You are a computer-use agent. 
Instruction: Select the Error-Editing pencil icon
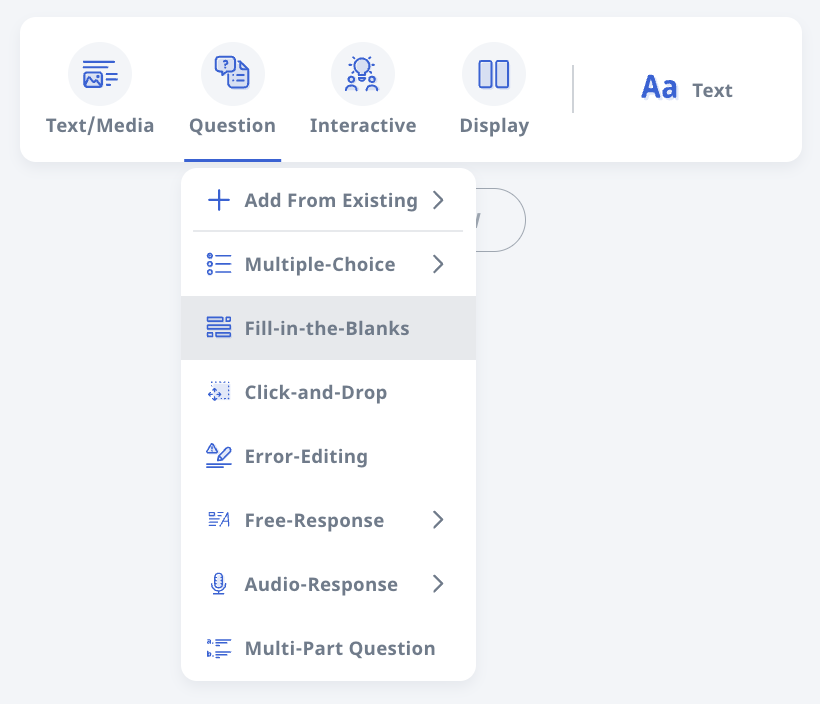[x=218, y=456]
